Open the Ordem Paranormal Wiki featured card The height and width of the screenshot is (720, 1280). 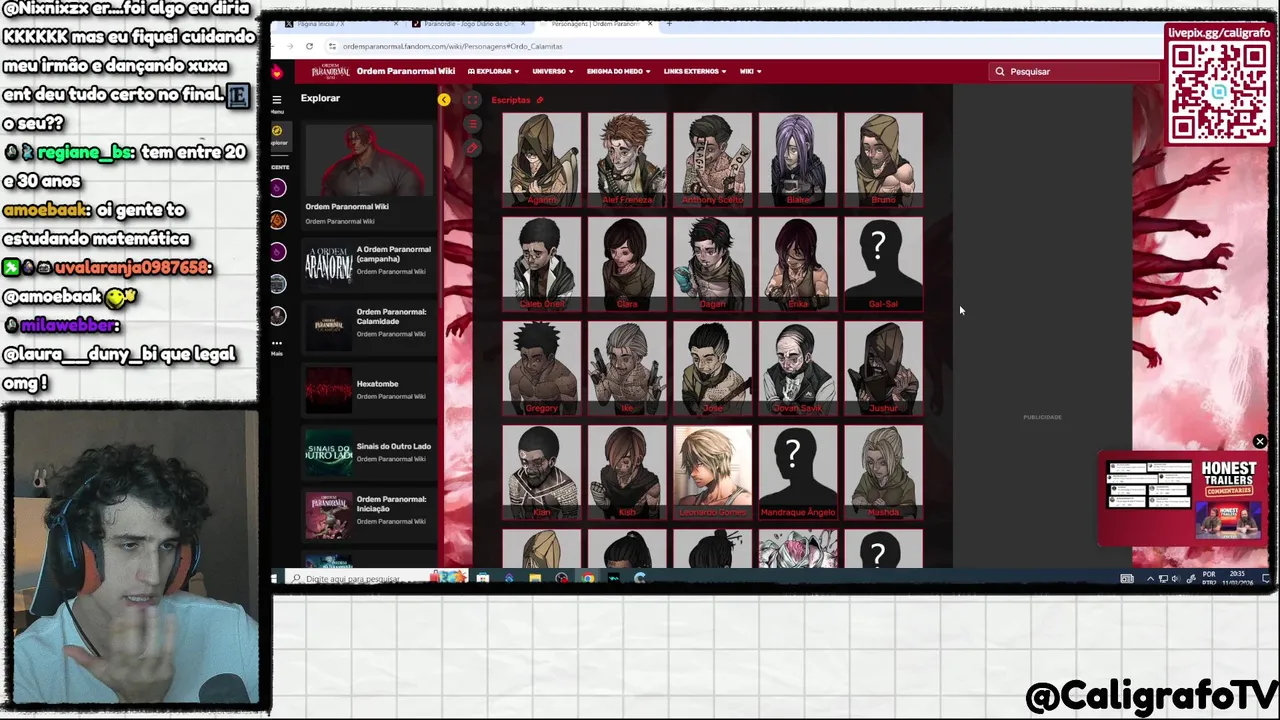click(x=368, y=175)
